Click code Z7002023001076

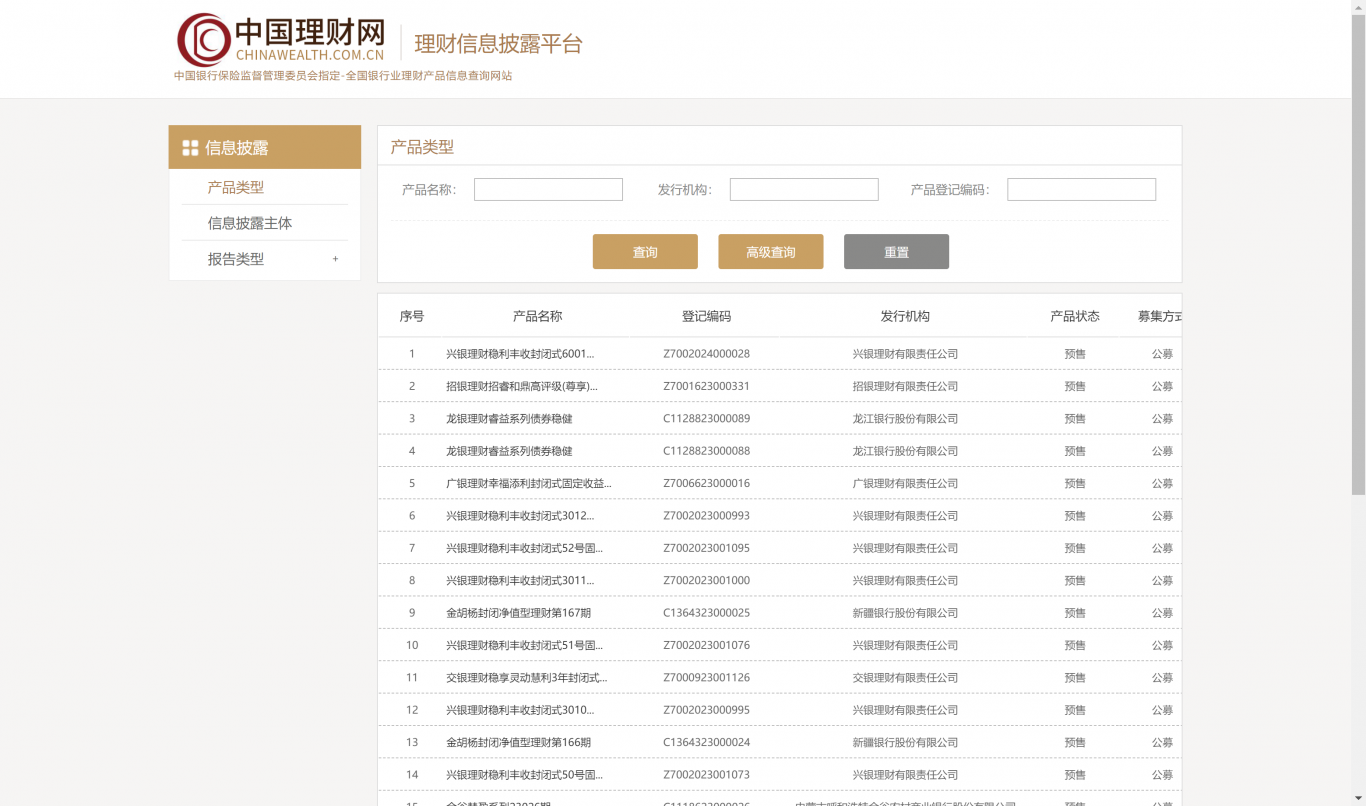pyautogui.click(x=707, y=645)
